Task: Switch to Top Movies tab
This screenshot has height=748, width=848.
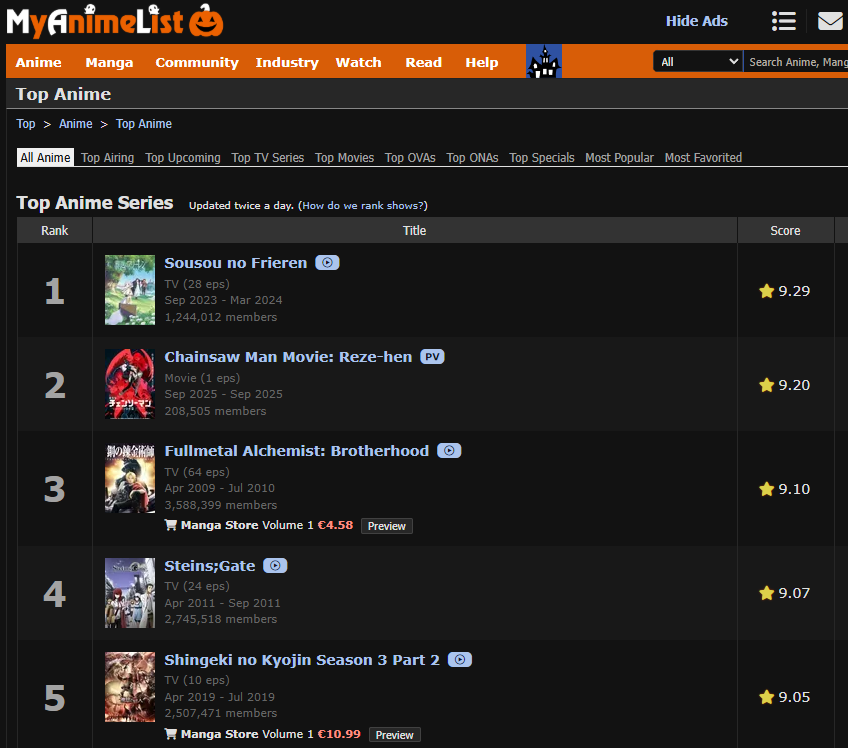Action: (x=344, y=157)
